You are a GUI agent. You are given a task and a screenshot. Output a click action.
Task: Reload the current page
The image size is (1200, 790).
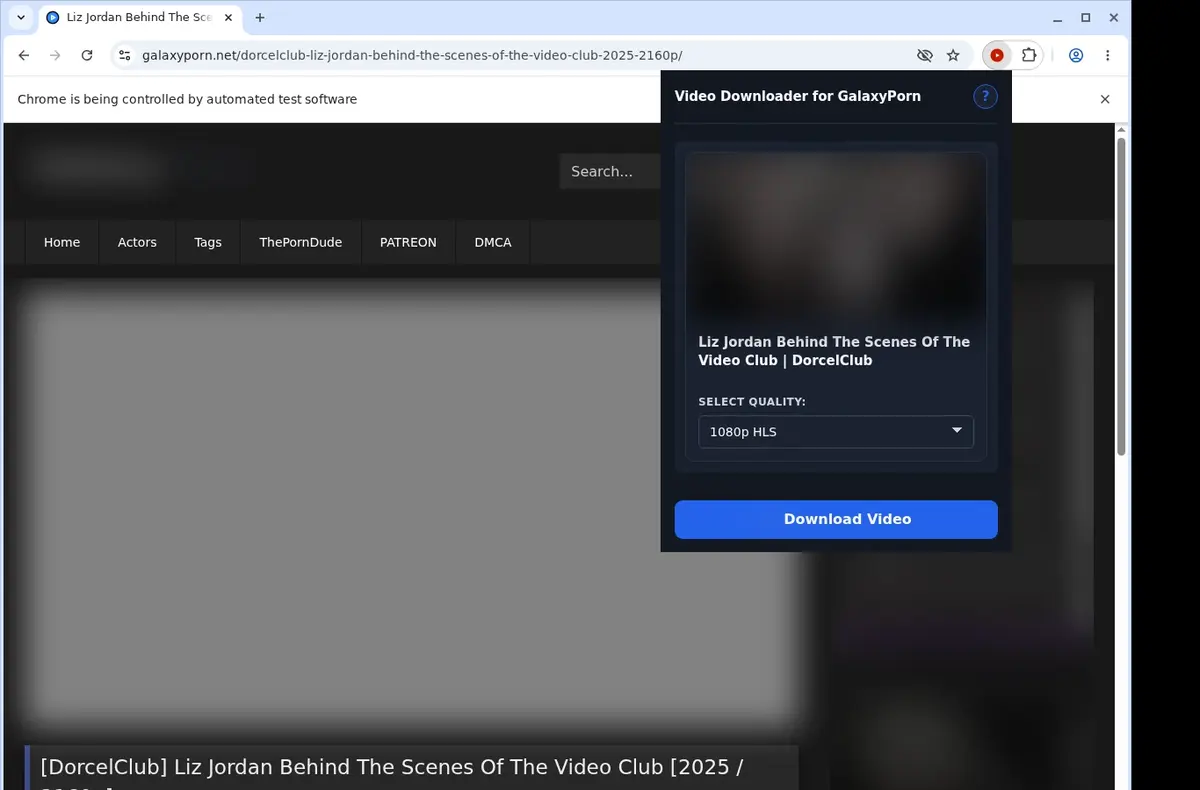(87, 56)
